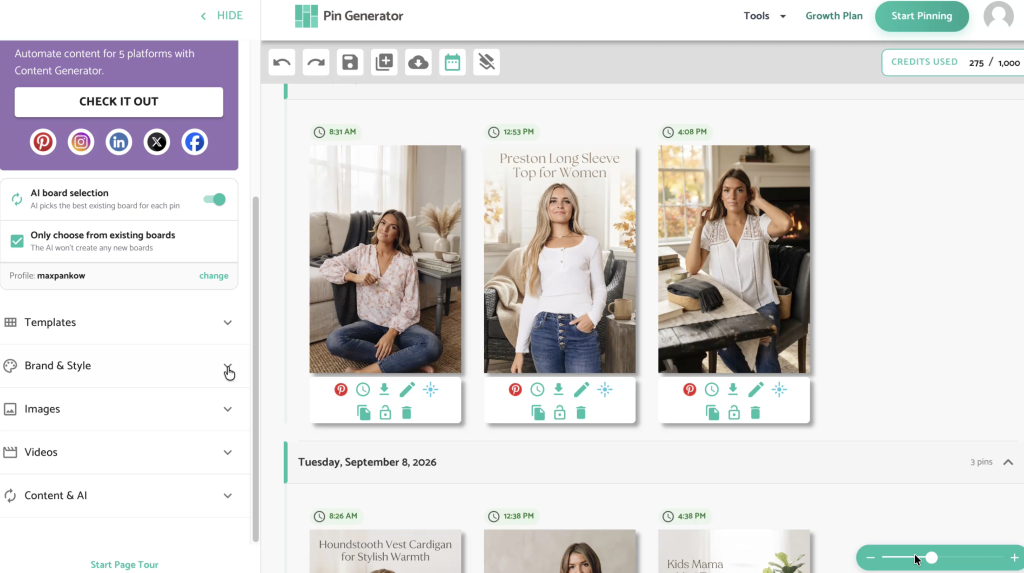The width and height of the screenshot is (1024, 573).
Task: Open the Tools dropdown menu
Action: tap(764, 16)
